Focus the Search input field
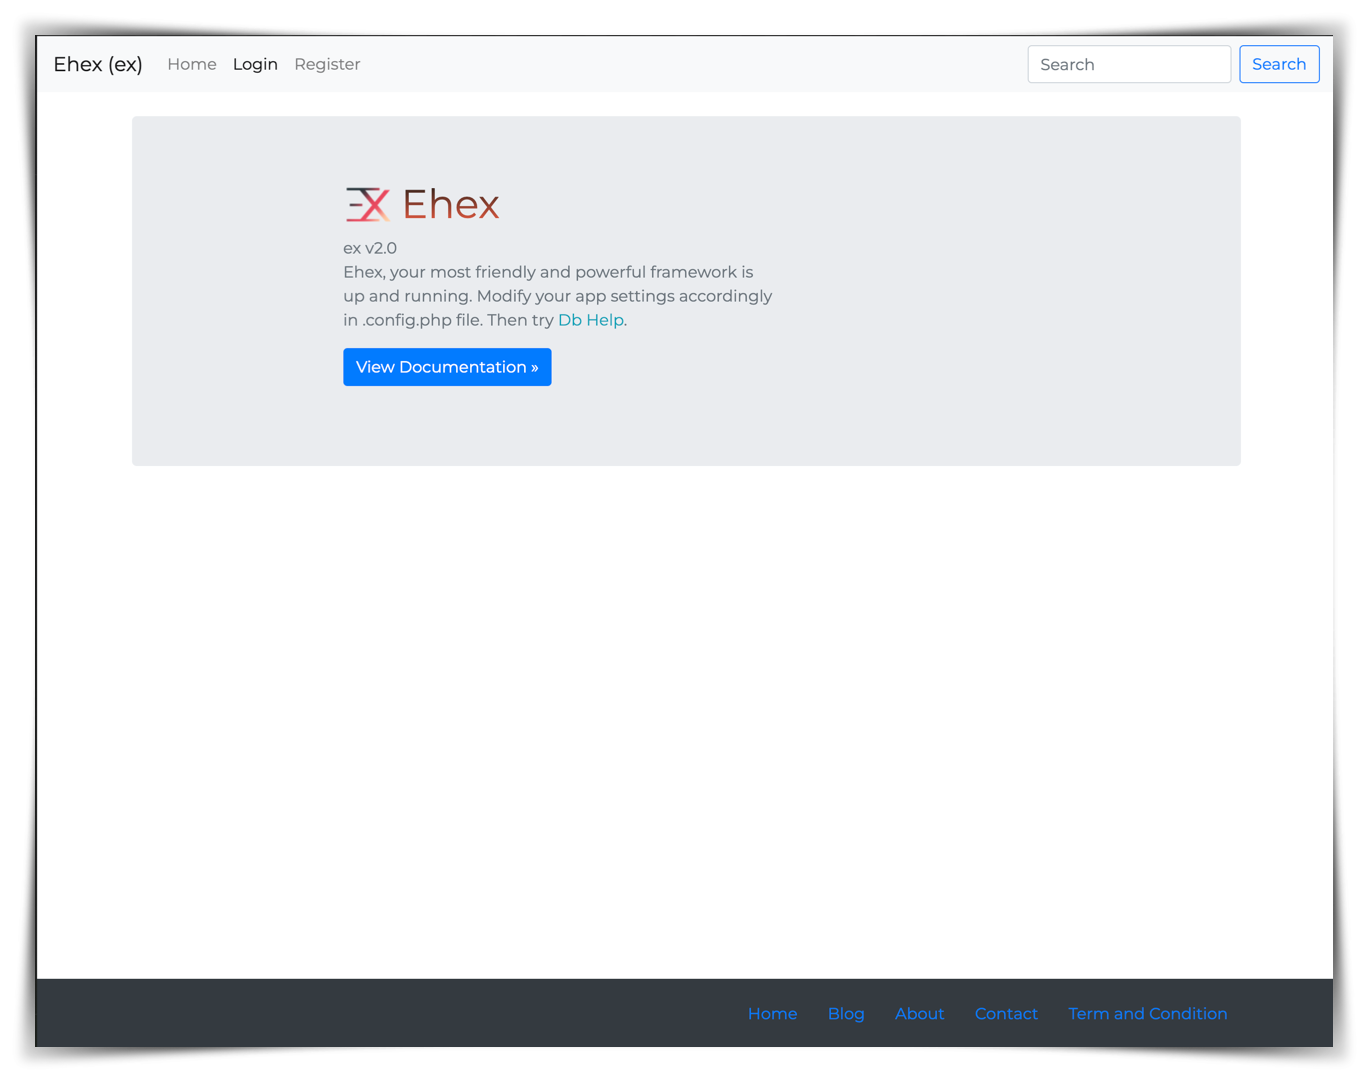The image size is (1369, 1082). click(x=1129, y=64)
